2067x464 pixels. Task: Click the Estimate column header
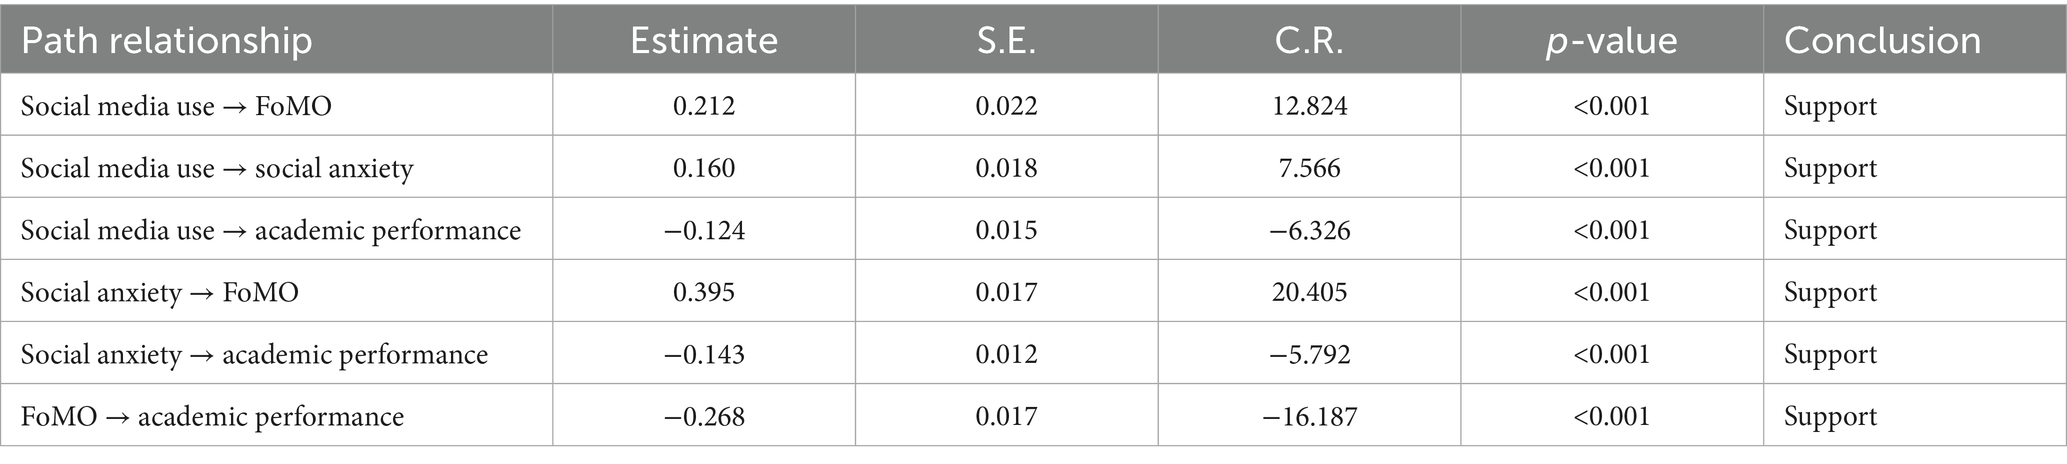click(703, 41)
